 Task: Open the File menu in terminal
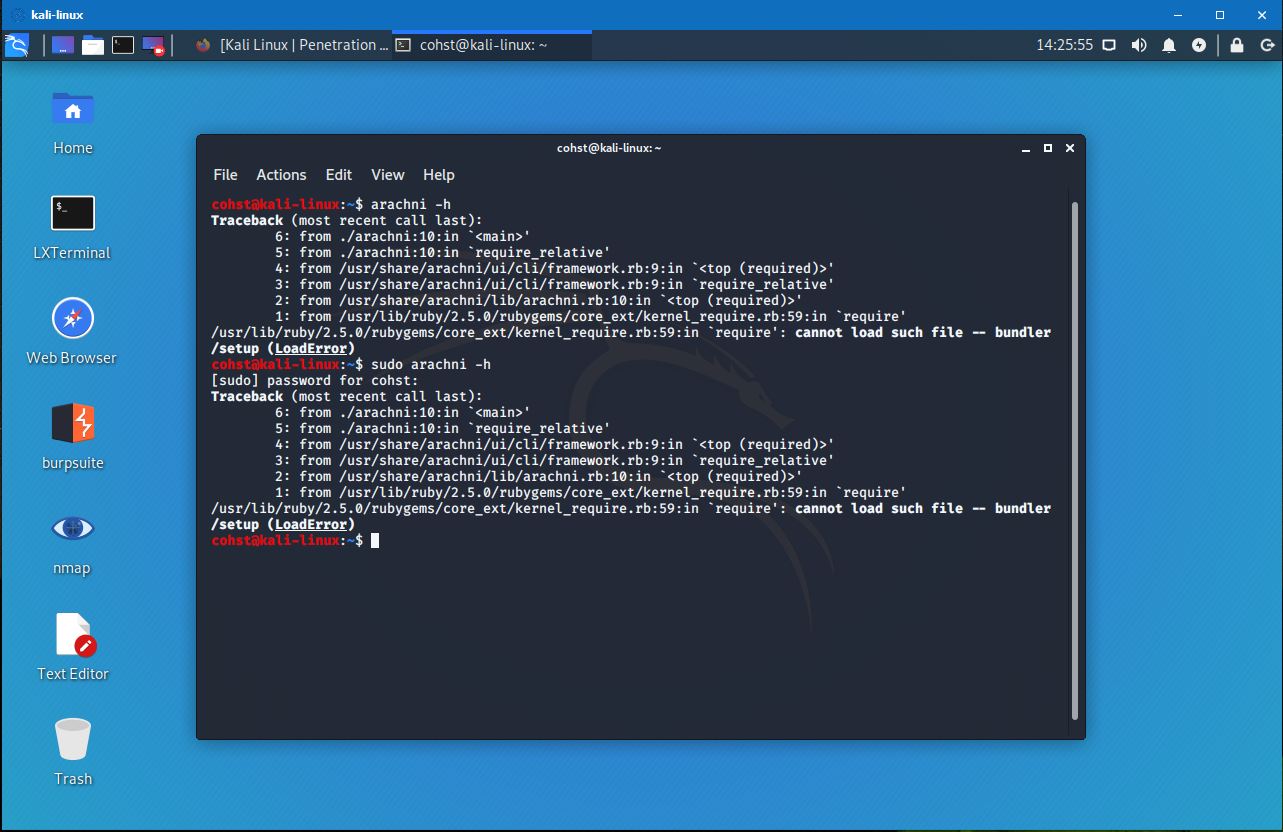pos(225,175)
